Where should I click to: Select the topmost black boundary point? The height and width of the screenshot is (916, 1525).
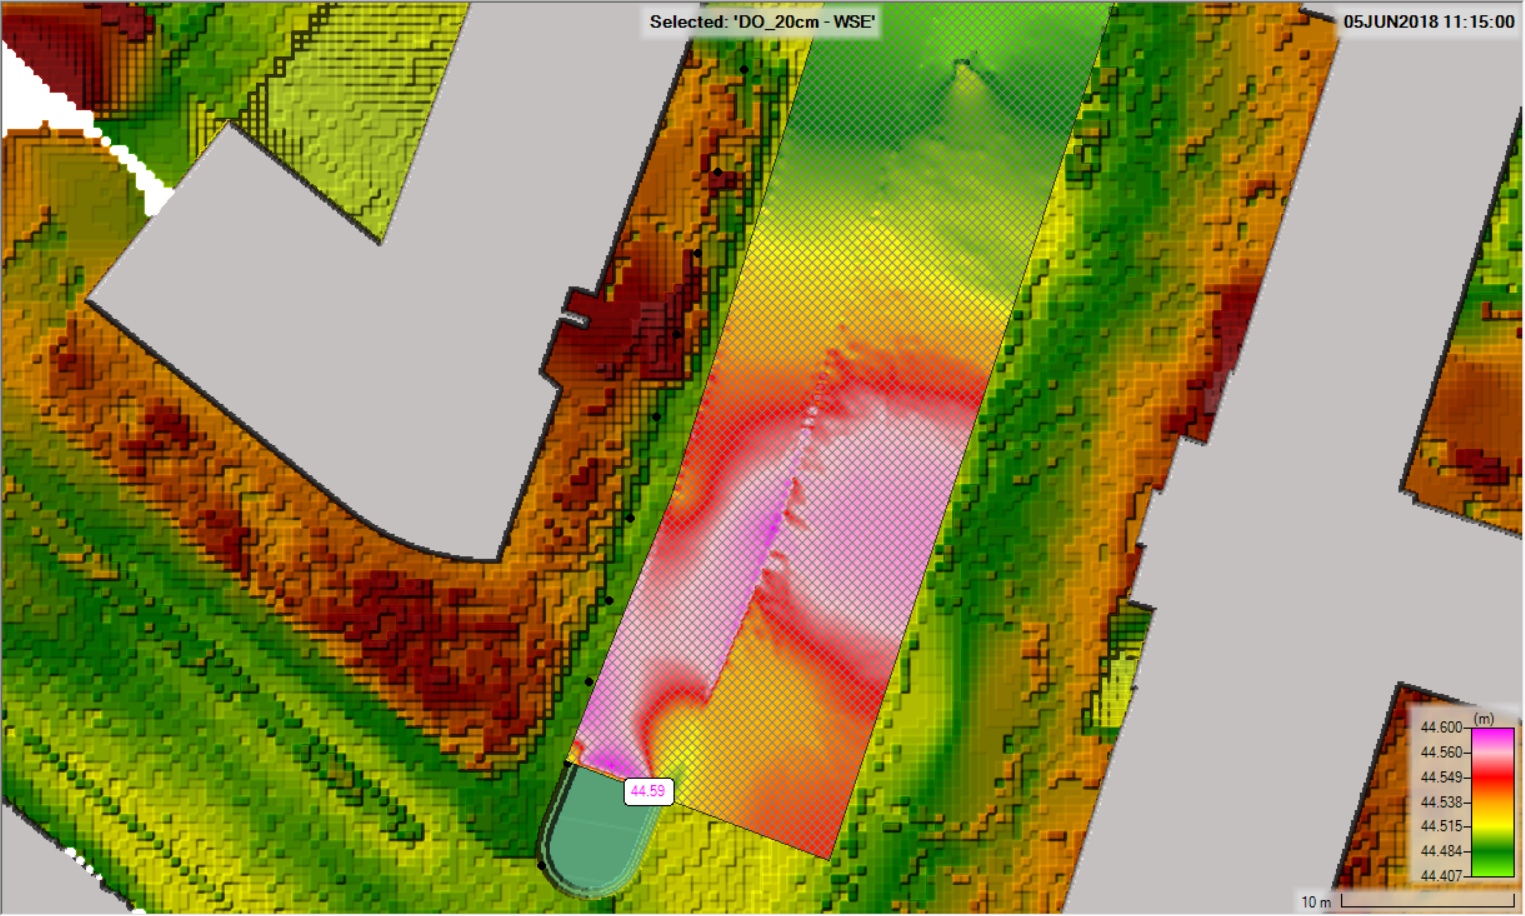click(744, 69)
